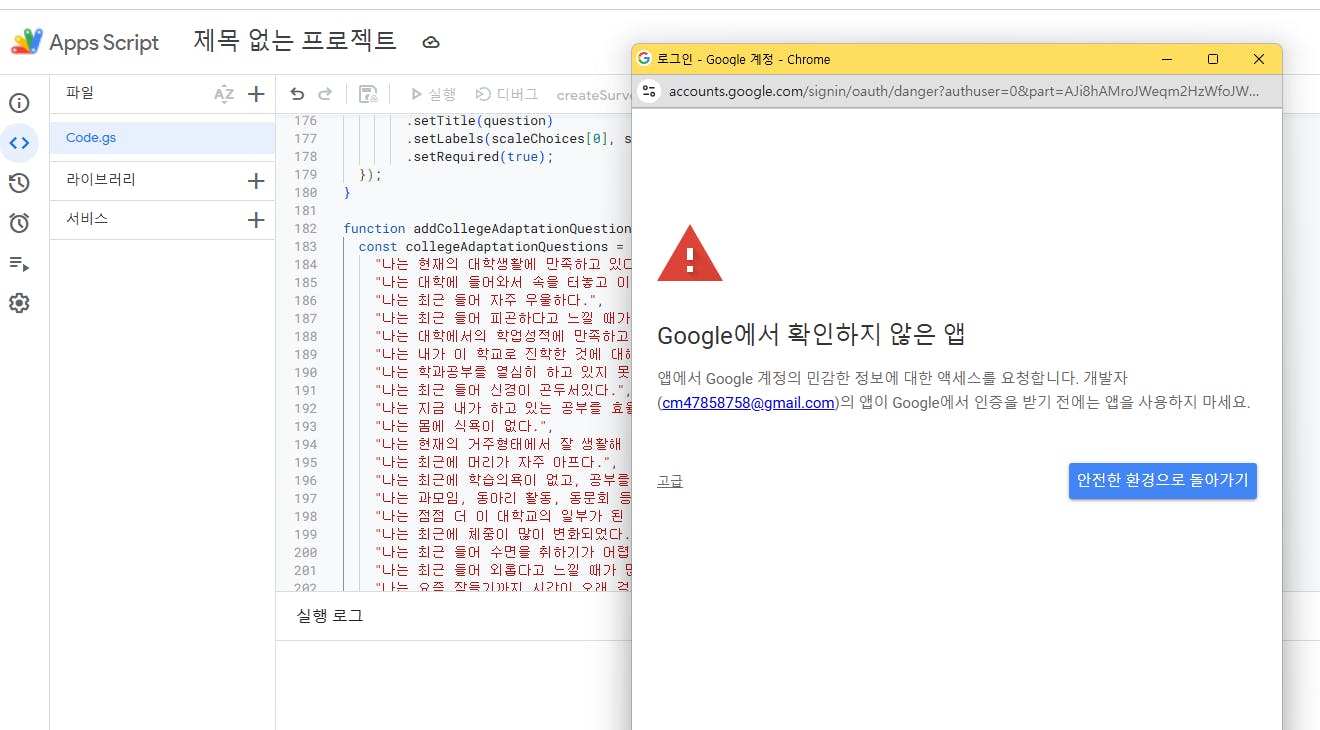Add a new file with plus icon
Image resolution: width=1320 pixels, height=730 pixels.
click(x=256, y=94)
